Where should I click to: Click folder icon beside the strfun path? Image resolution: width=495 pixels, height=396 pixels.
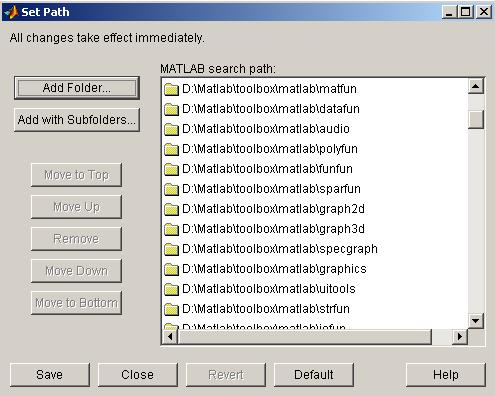point(171,309)
